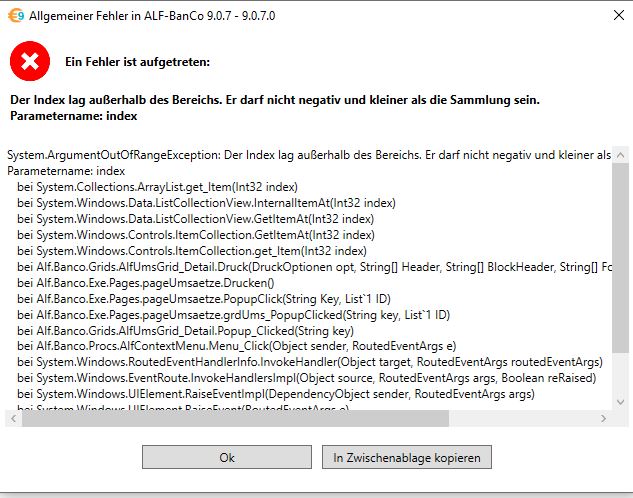Click vertical scrollbar up arrow
633x498 pixels.
620,155
